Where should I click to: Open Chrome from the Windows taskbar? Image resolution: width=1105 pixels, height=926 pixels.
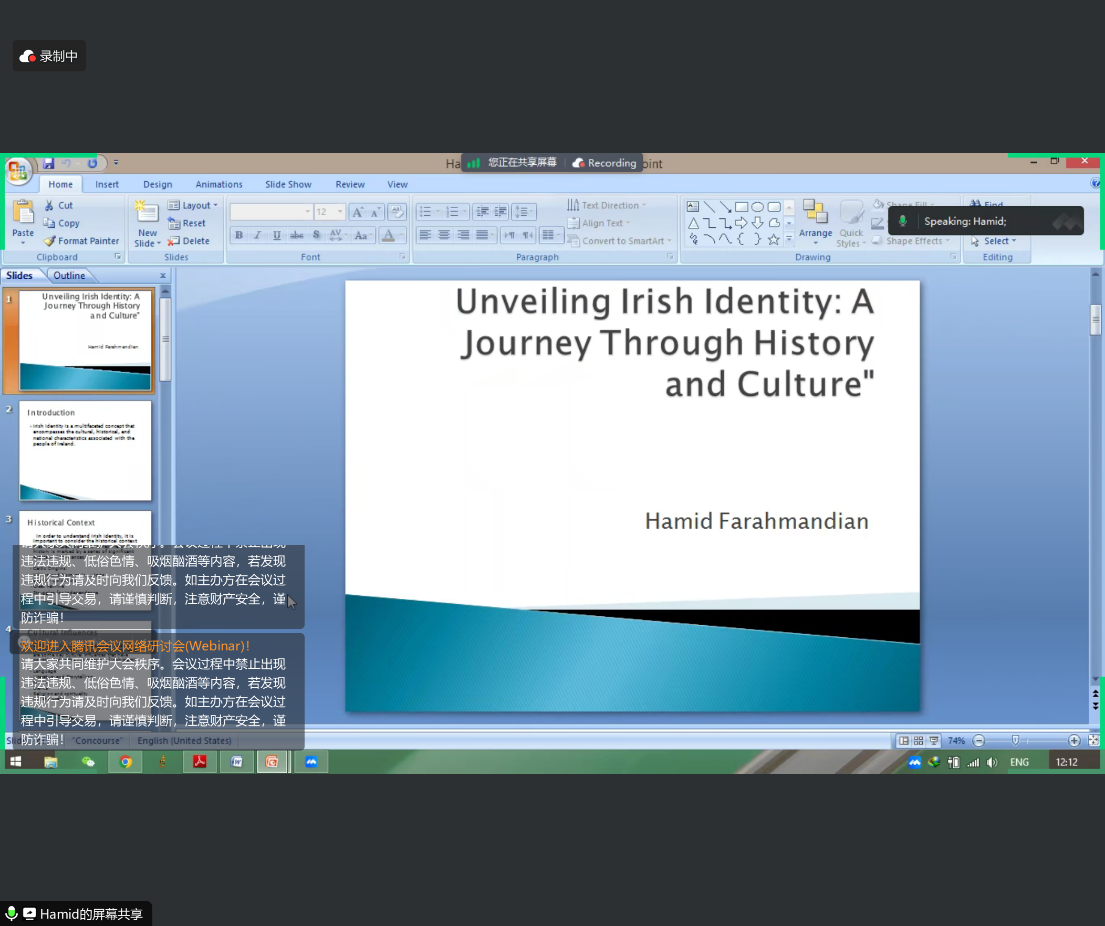[125, 762]
